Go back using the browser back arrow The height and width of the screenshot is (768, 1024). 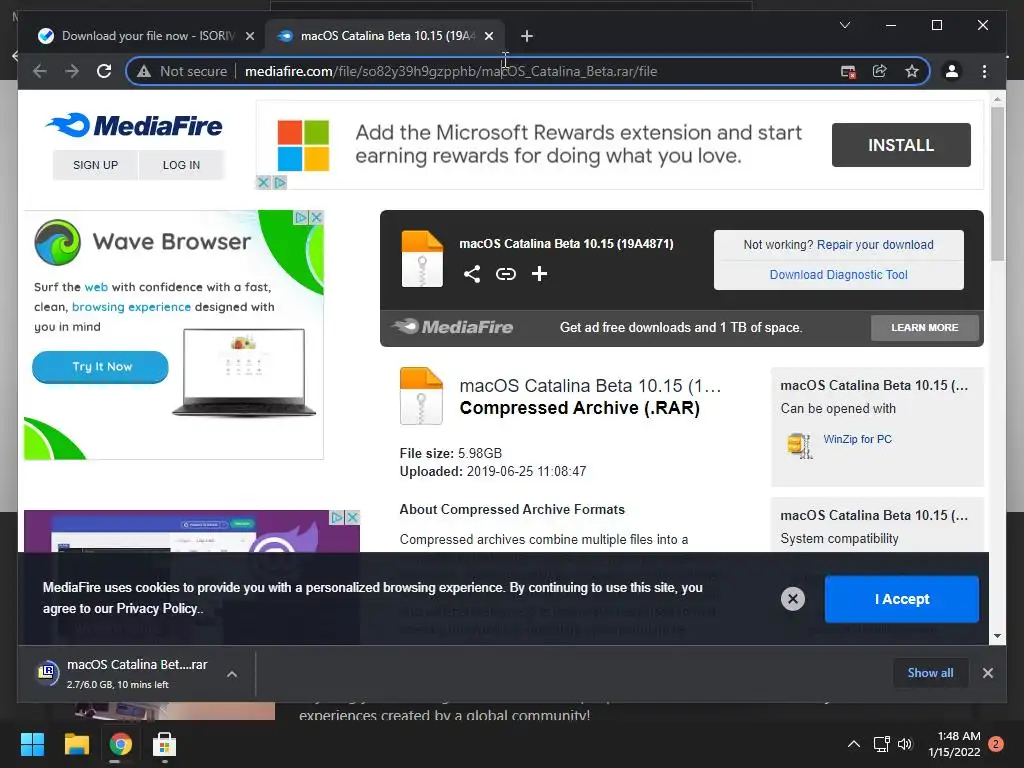pyautogui.click(x=40, y=71)
